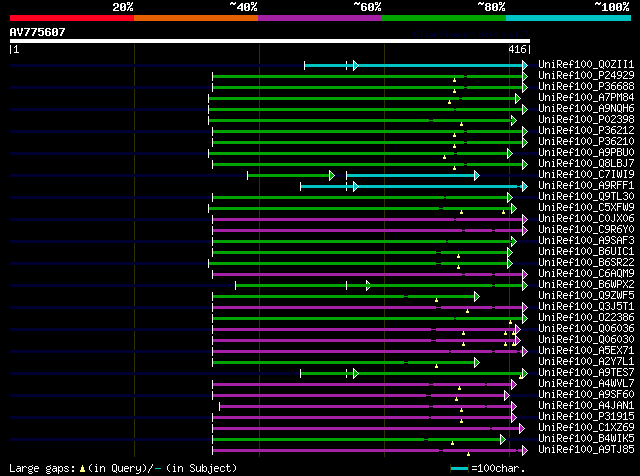Select the UniRef100_C0JX06 label
The height and width of the screenshot is (476, 640).
click(586, 219)
